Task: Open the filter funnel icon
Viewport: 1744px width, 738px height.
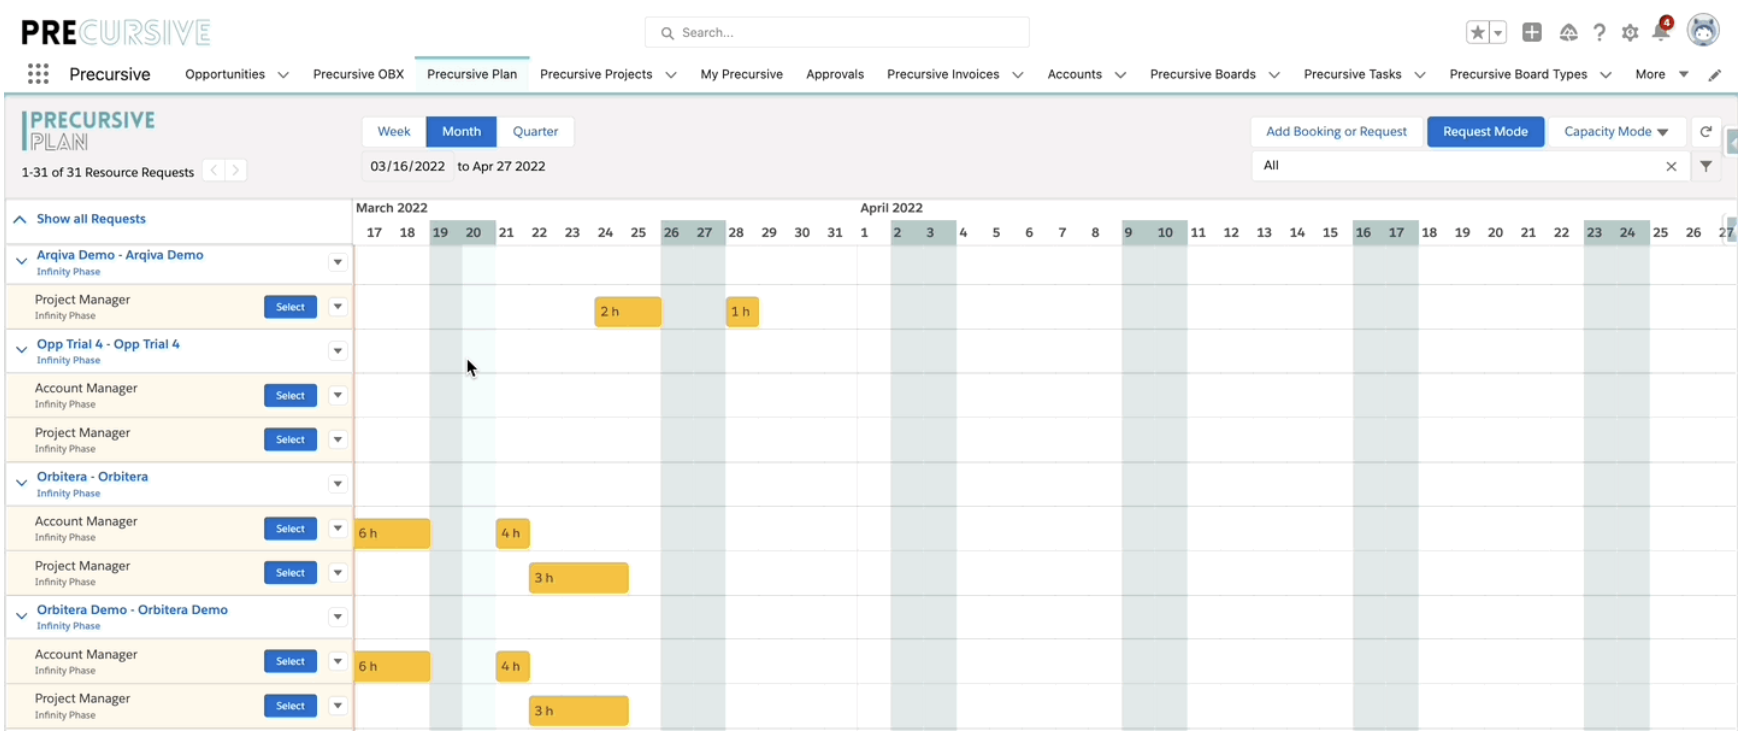Action: (1706, 166)
